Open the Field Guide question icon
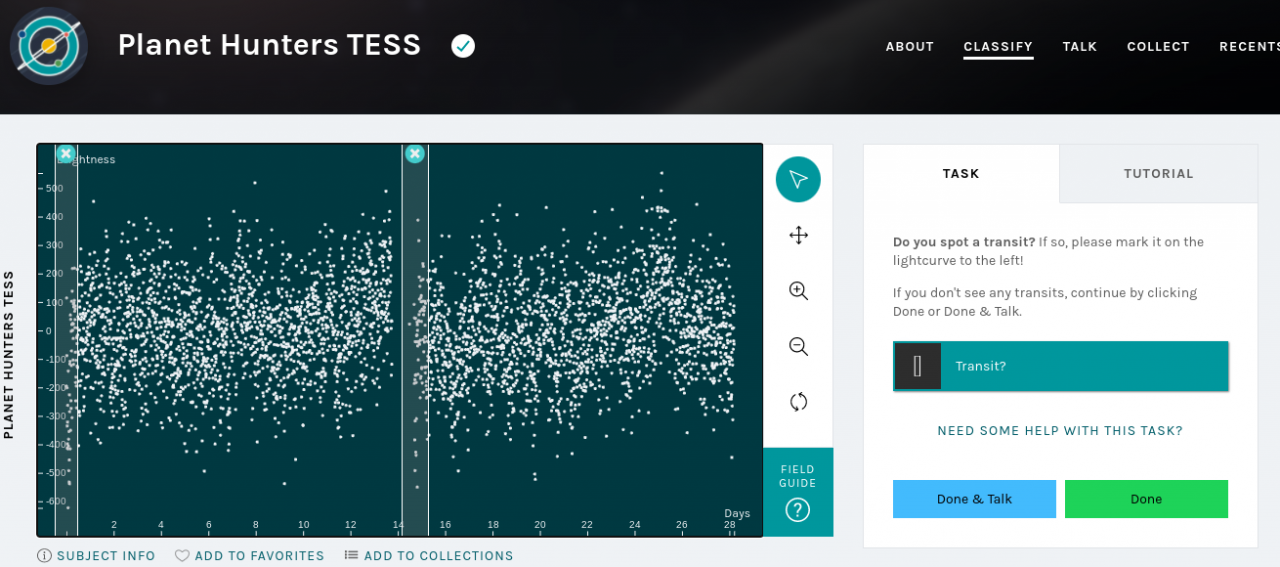Screen dimensions: 1280x567 (x=797, y=510)
